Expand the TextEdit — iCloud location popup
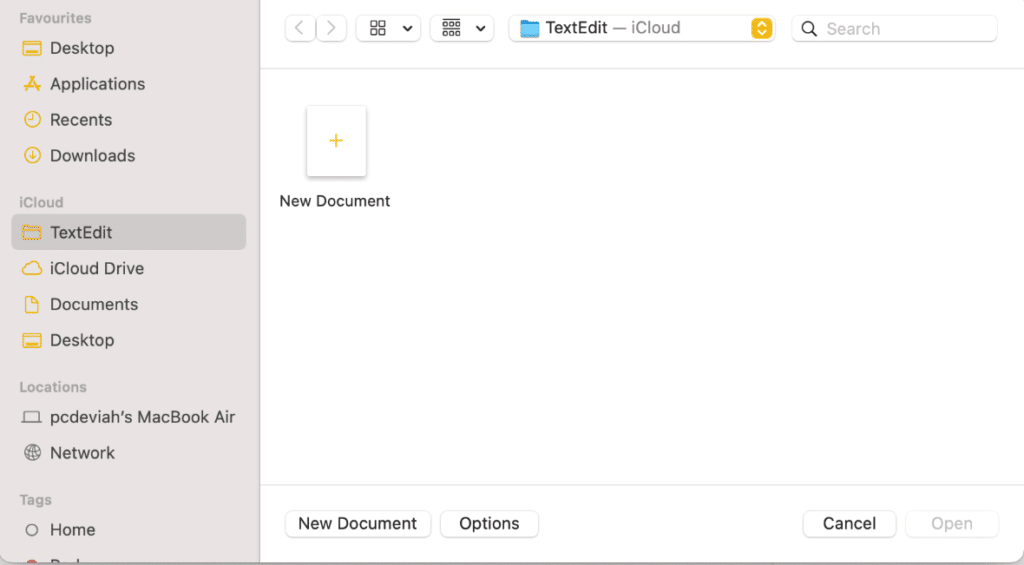The image size is (1024, 565). click(x=761, y=28)
